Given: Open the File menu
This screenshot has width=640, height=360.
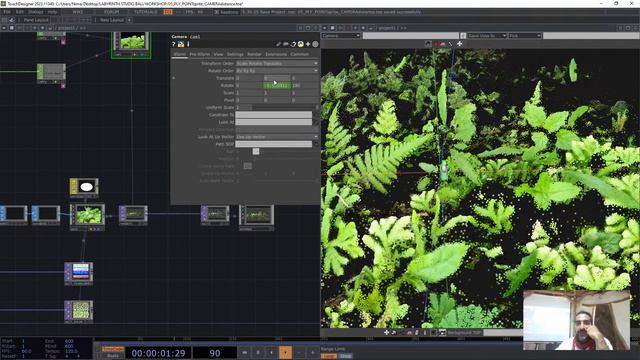Looking at the screenshot, I should [x=7, y=12].
